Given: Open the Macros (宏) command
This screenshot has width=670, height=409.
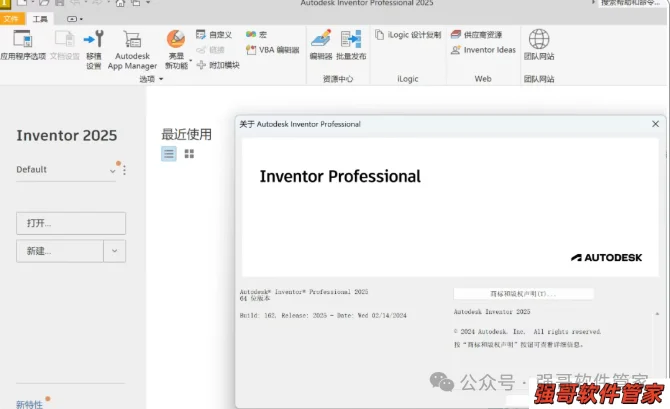Looking at the screenshot, I should pyautogui.click(x=256, y=34).
